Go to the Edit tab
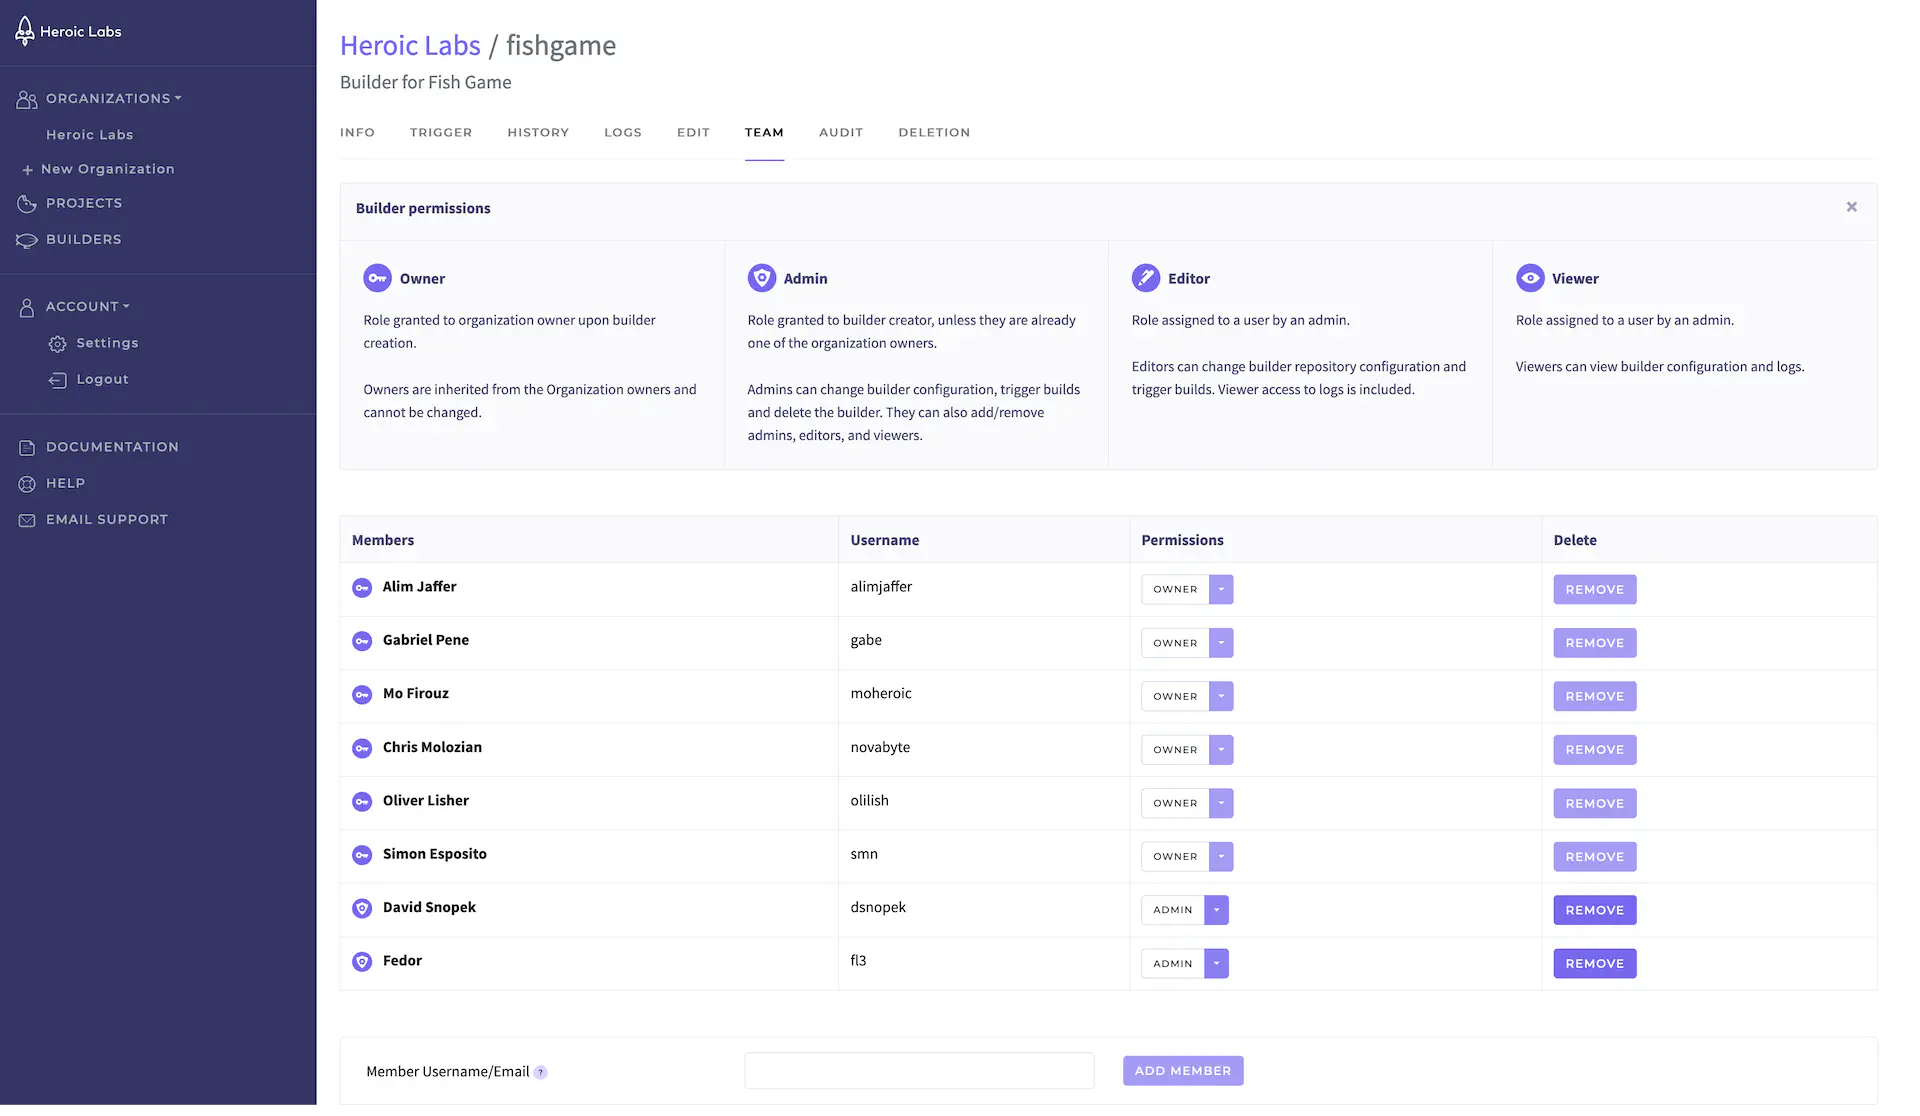The image size is (1920, 1116). click(x=693, y=132)
